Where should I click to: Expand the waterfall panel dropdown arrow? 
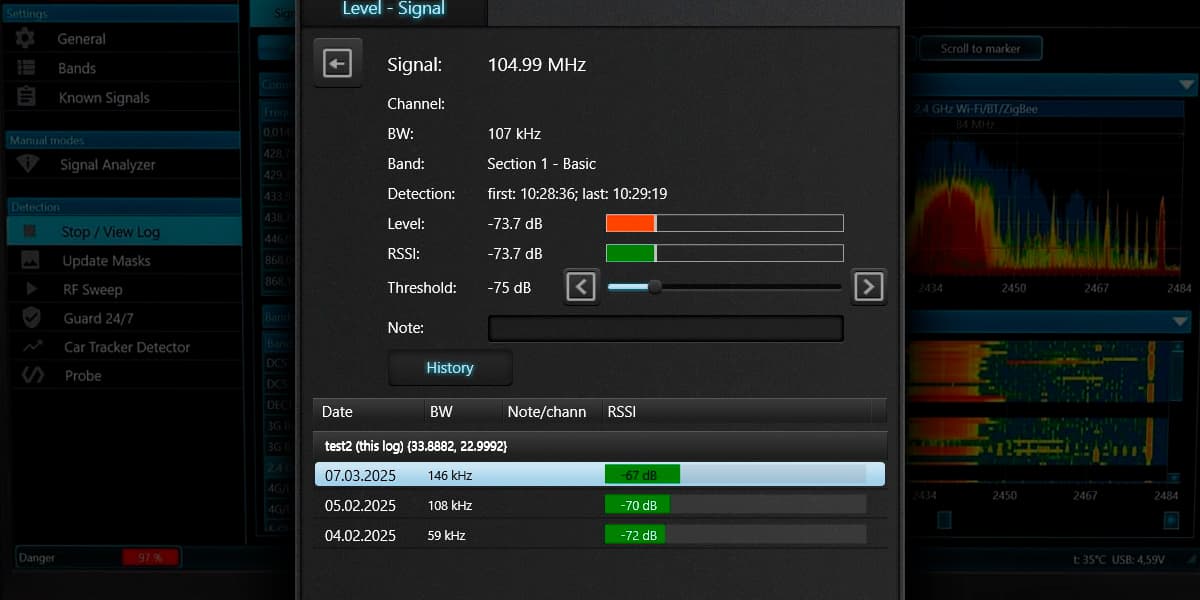1181,321
